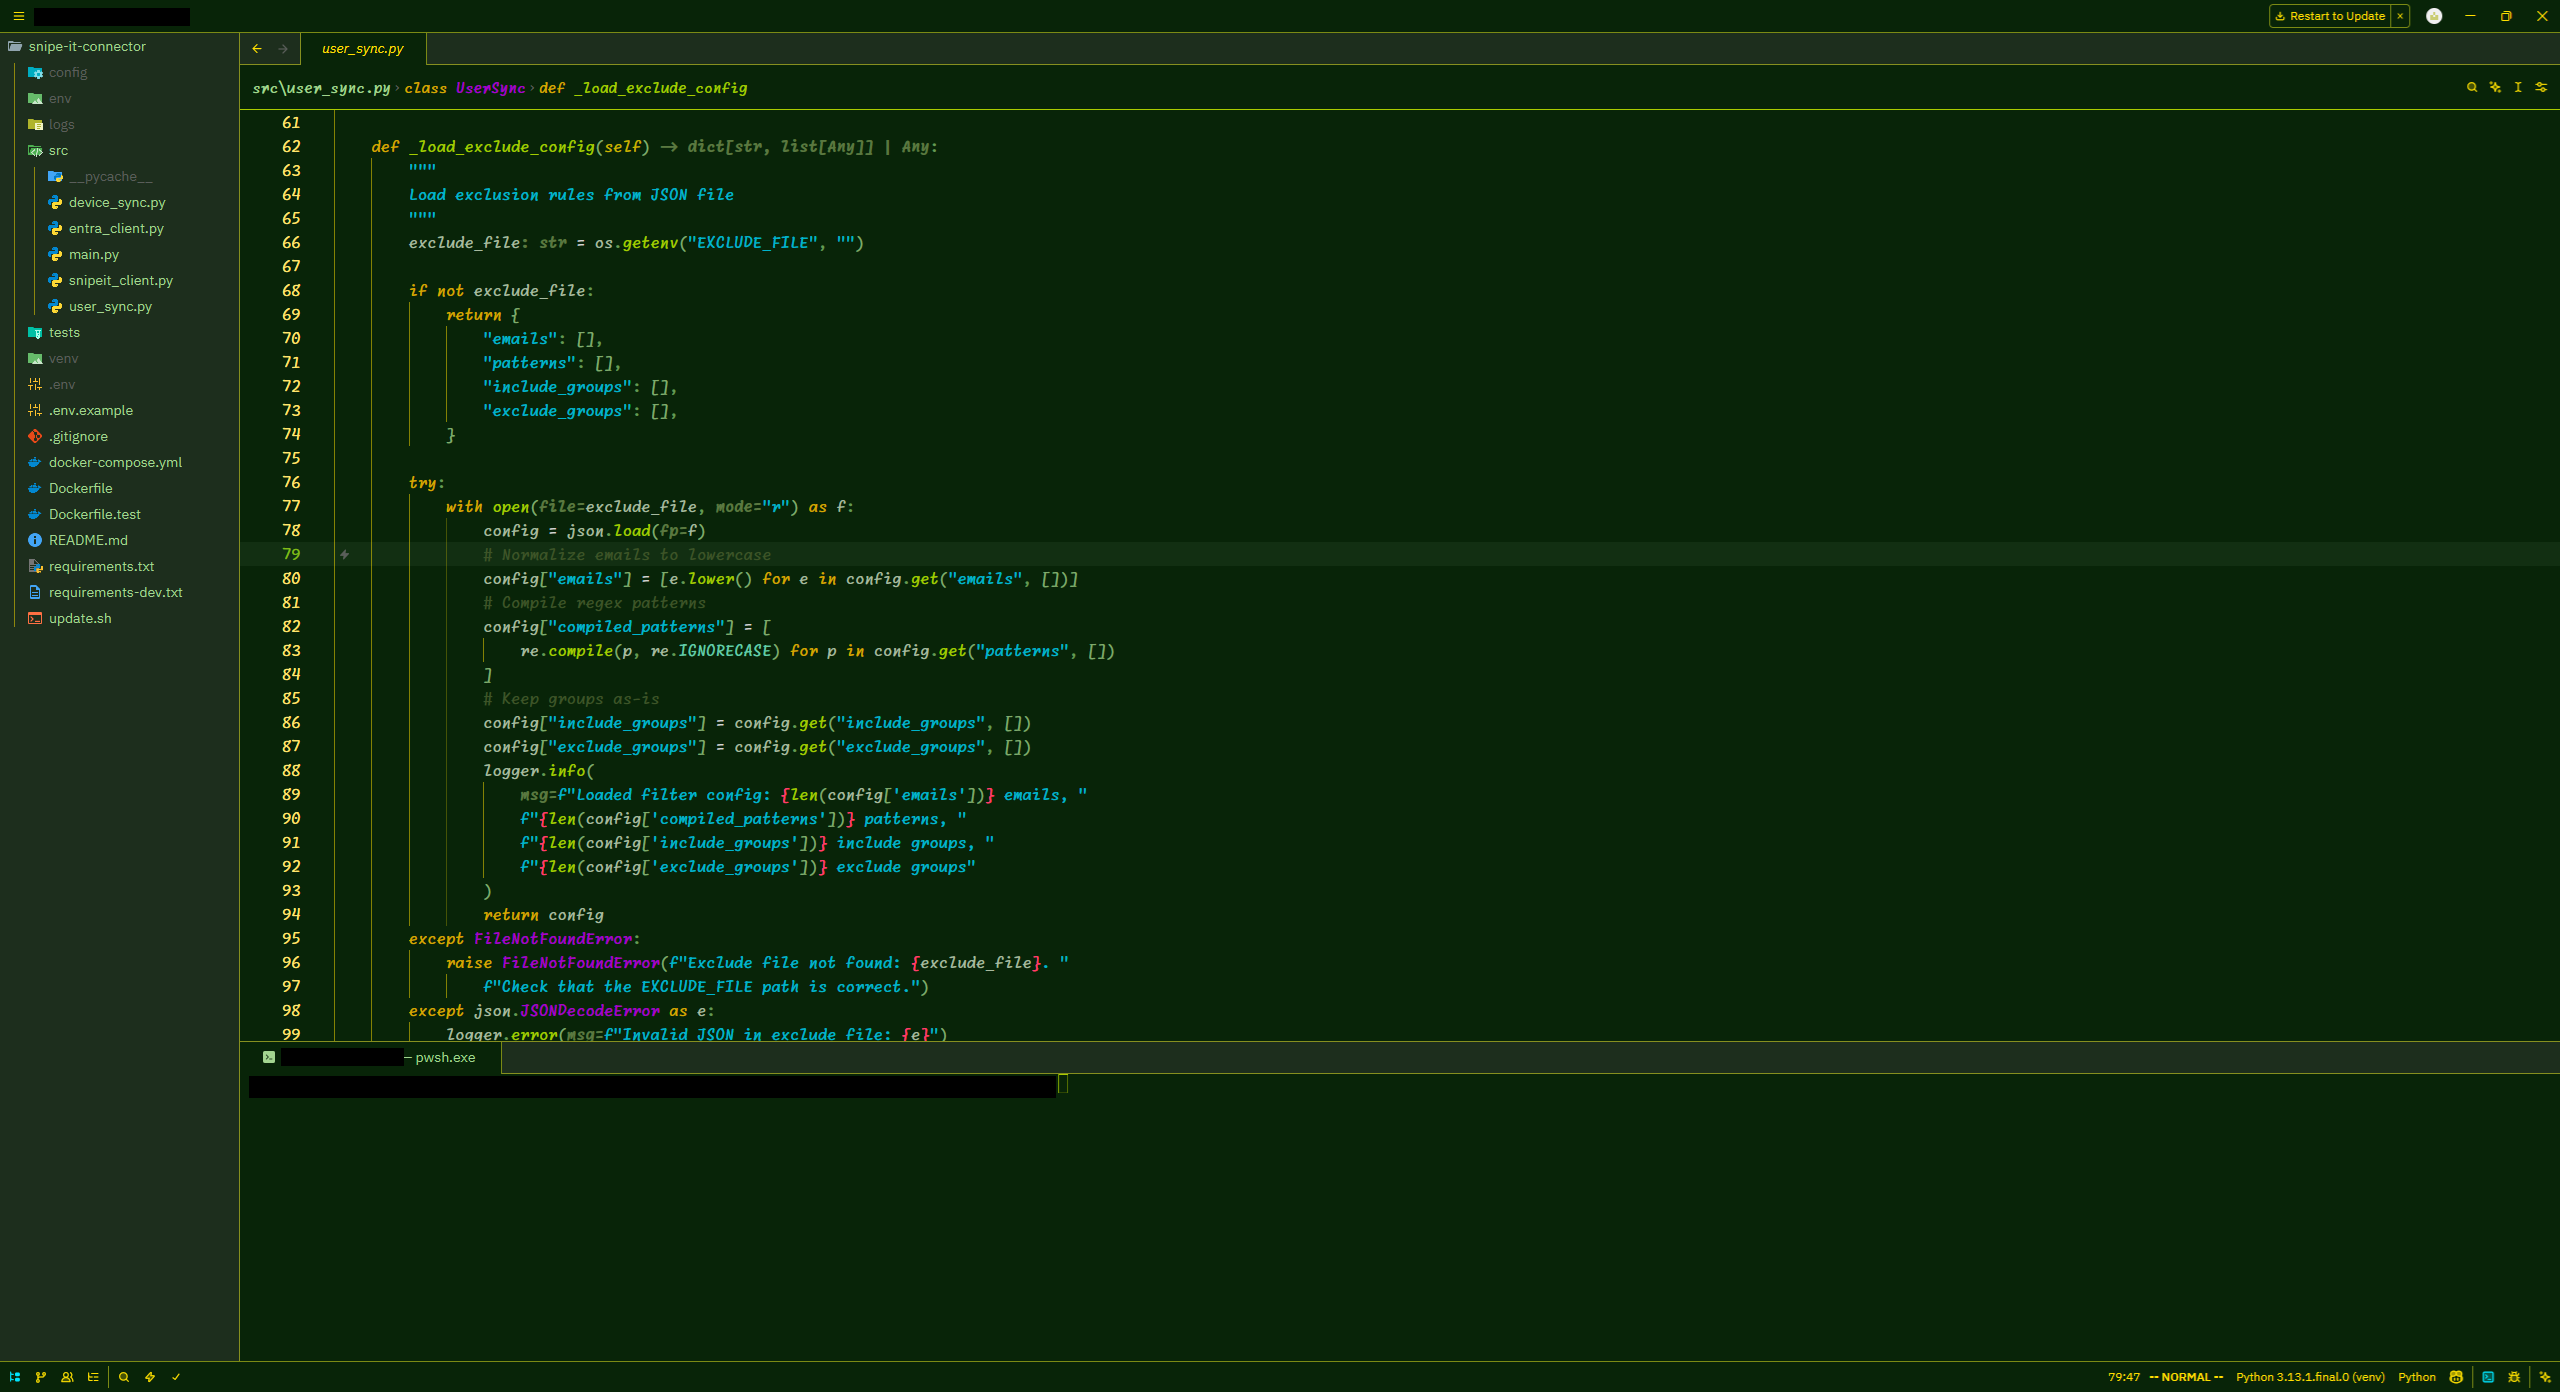
Task: Click the sparkle inline assist icon
Action: 2495,88
